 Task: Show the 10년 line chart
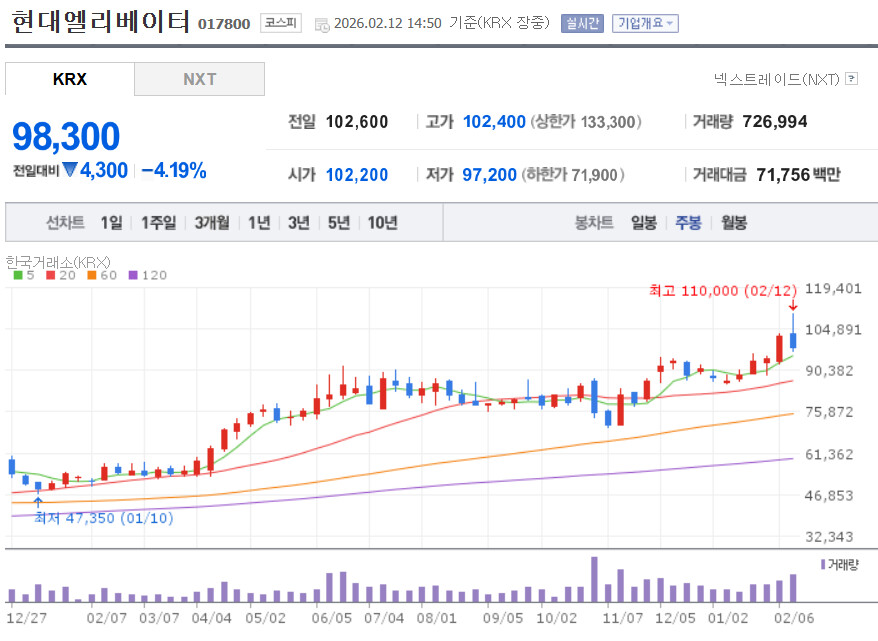[382, 223]
